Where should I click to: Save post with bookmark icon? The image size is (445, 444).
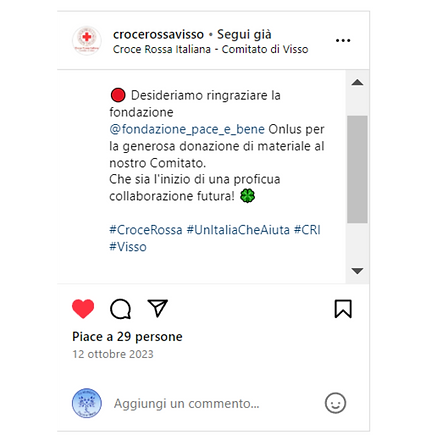(343, 309)
